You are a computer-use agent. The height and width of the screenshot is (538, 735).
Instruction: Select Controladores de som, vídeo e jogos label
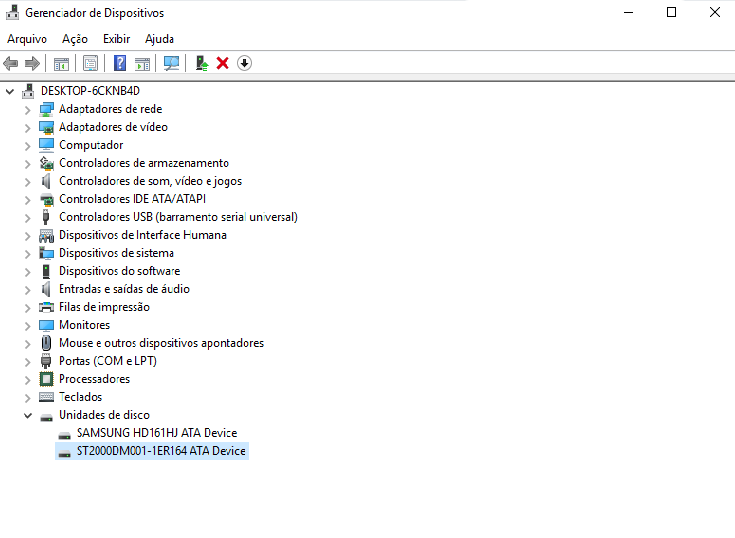click(x=150, y=181)
